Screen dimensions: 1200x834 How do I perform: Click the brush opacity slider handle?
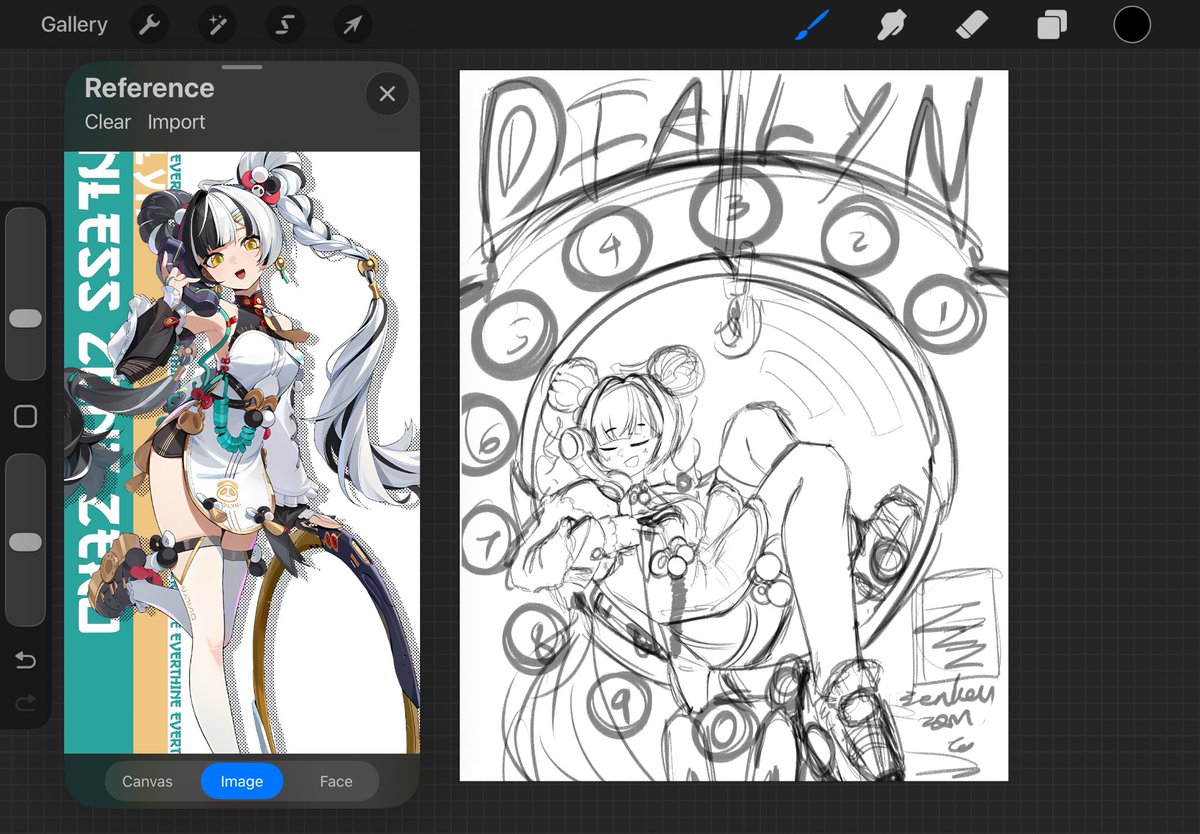coord(25,542)
